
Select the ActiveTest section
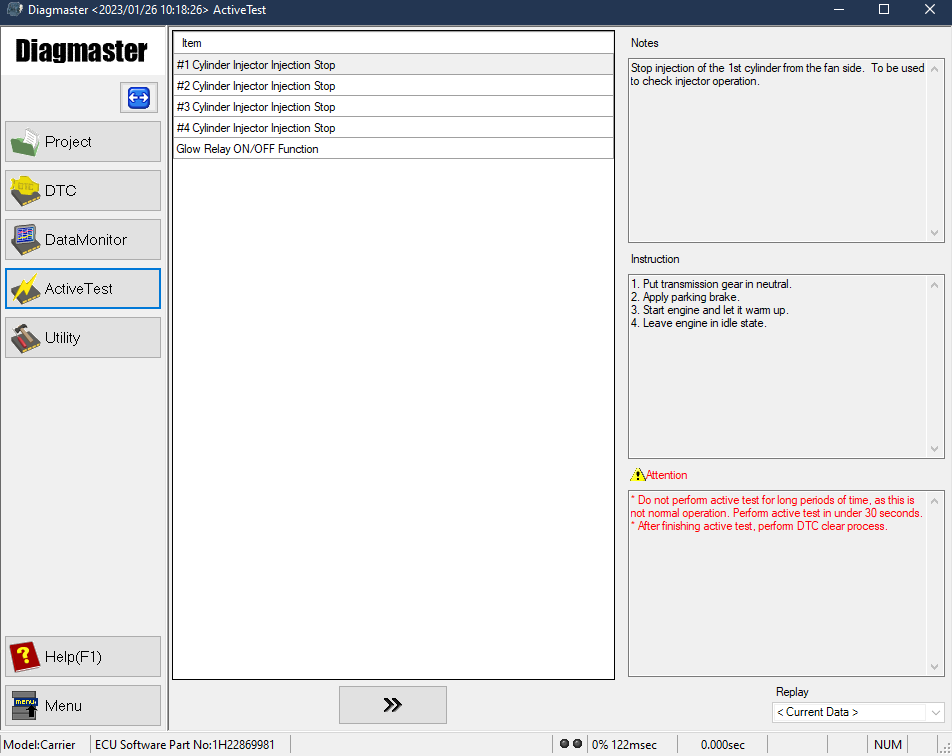[x=83, y=288]
